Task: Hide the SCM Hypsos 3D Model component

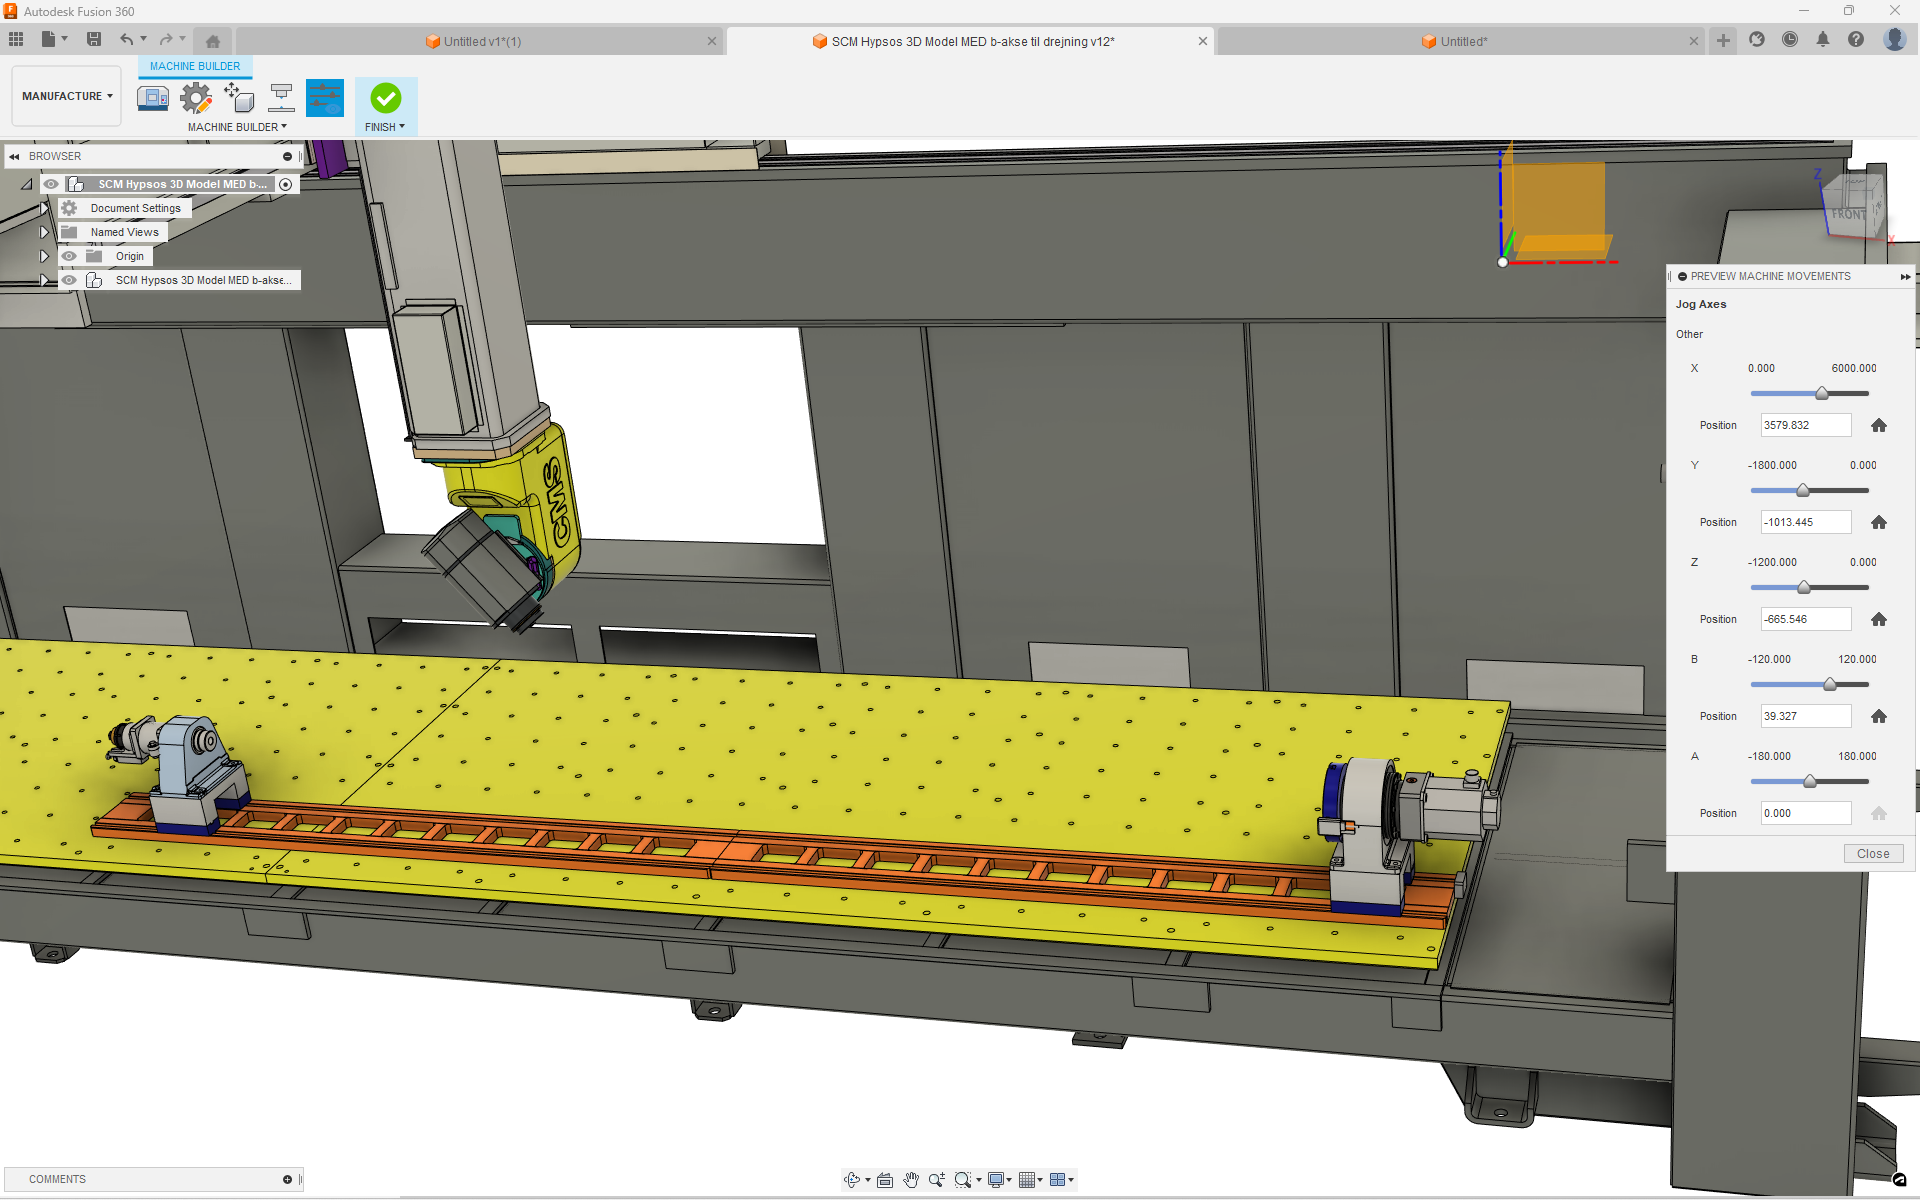Action: [x=69, y=280]
